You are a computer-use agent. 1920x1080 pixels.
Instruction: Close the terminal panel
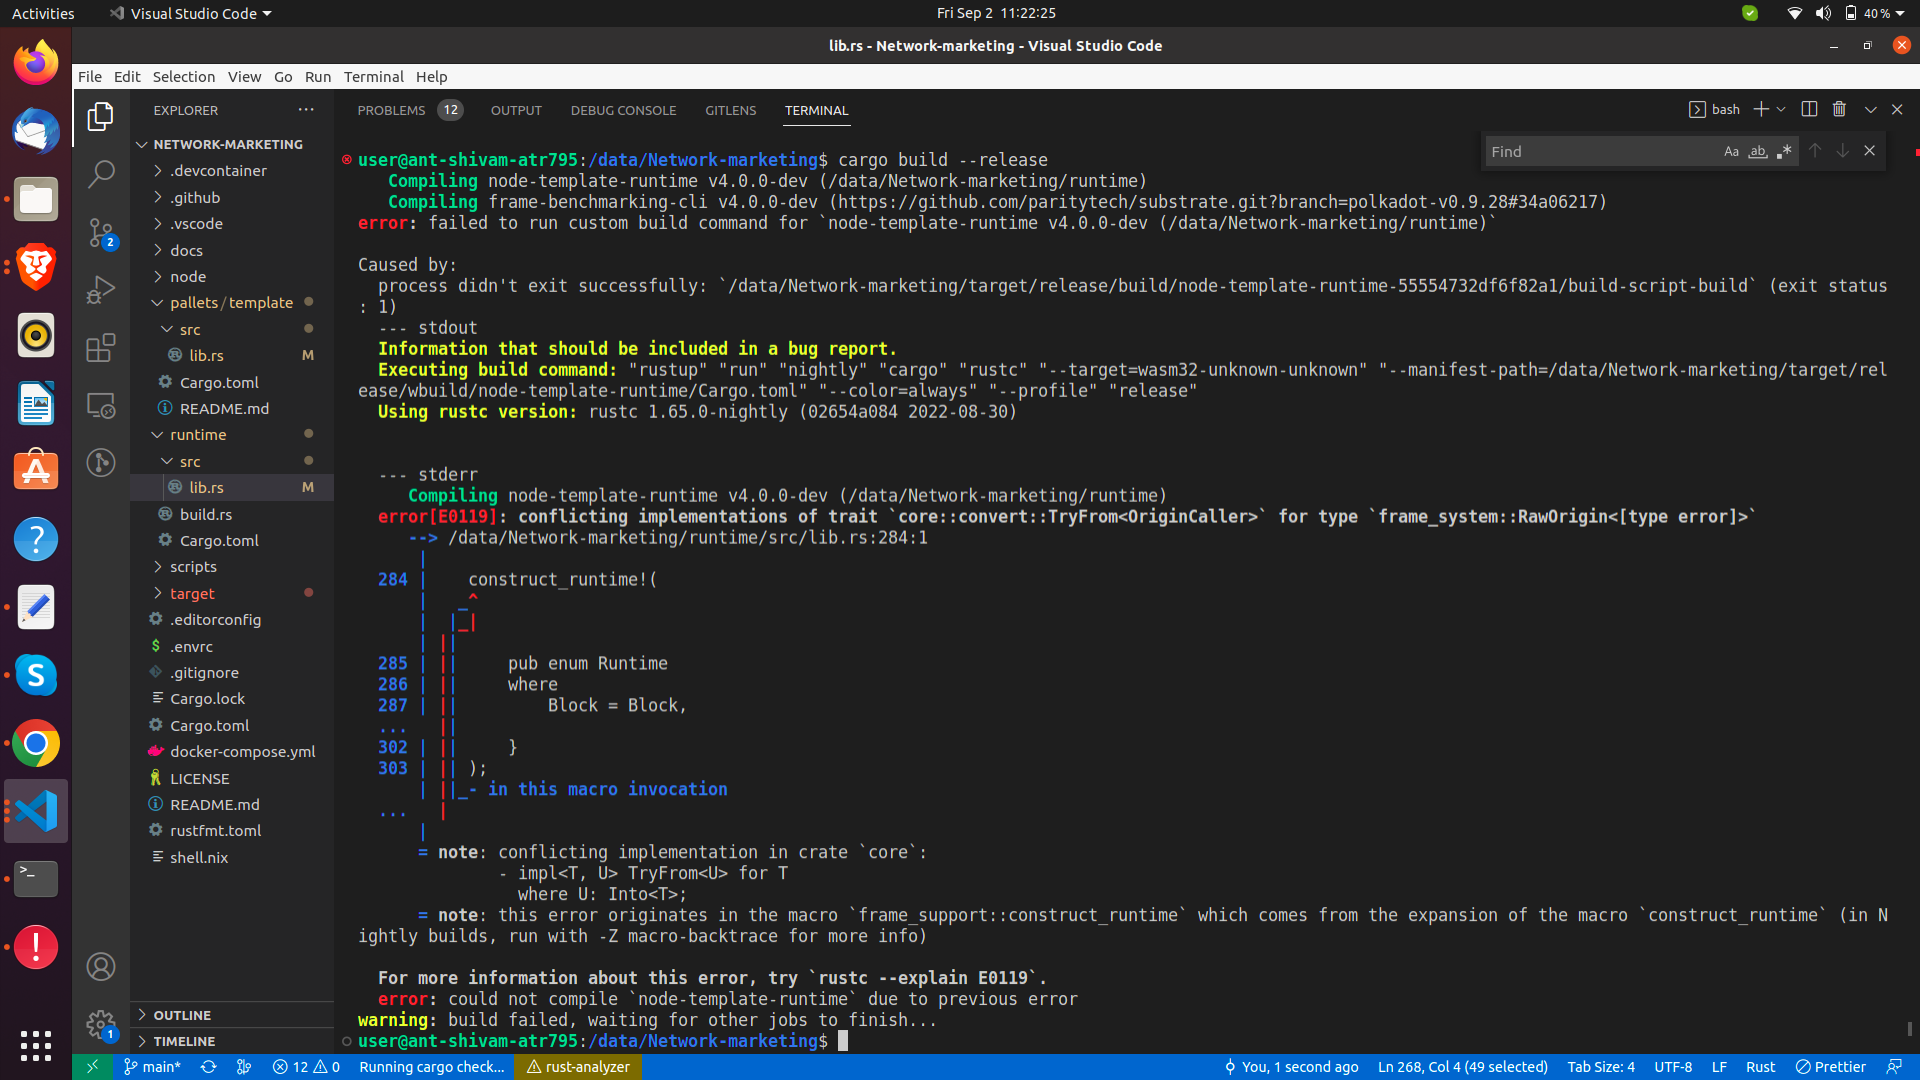pyautogui.click(x=1897, y=109)
